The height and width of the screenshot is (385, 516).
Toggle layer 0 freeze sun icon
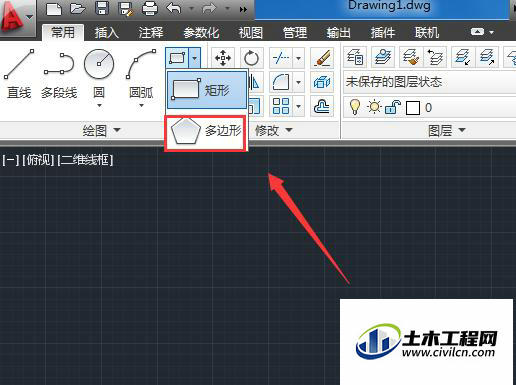(374, 107)
